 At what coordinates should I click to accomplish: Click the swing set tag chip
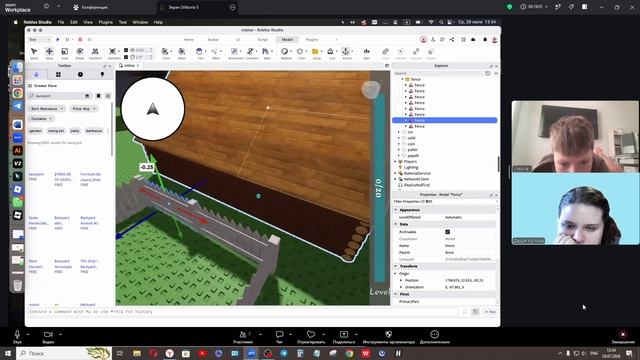56,131
